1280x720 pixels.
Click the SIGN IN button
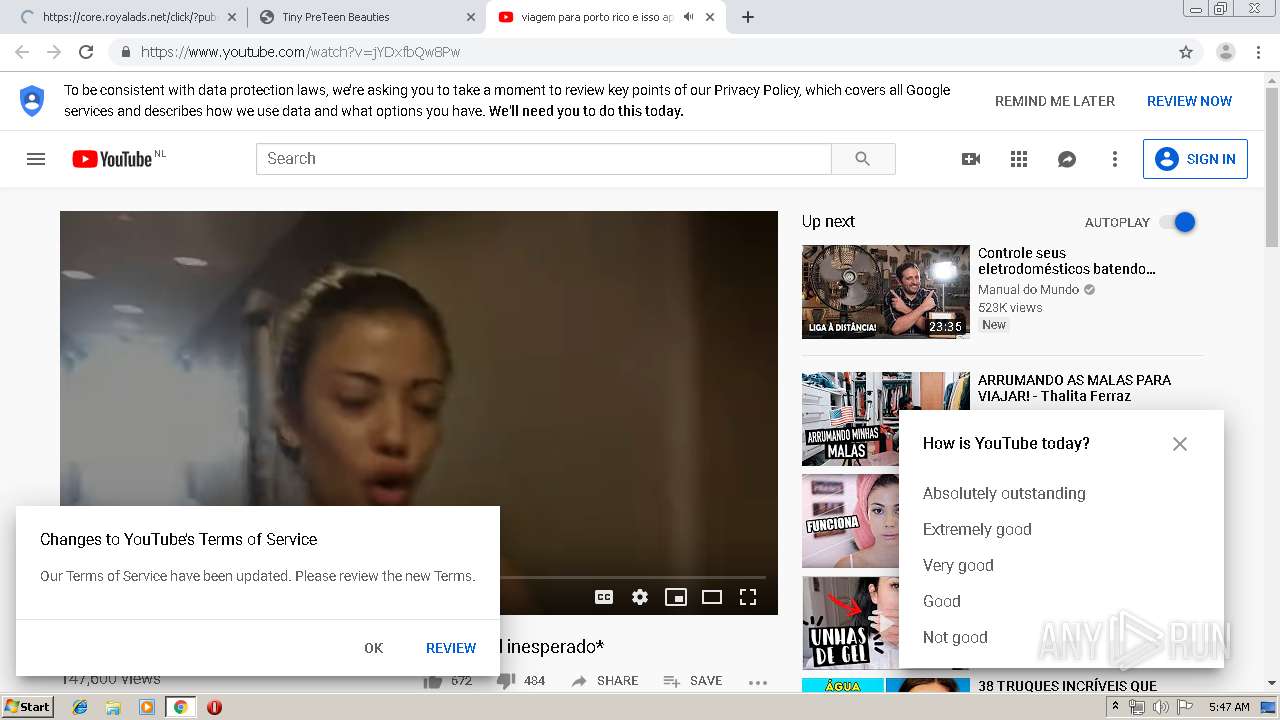(1195, 159)
